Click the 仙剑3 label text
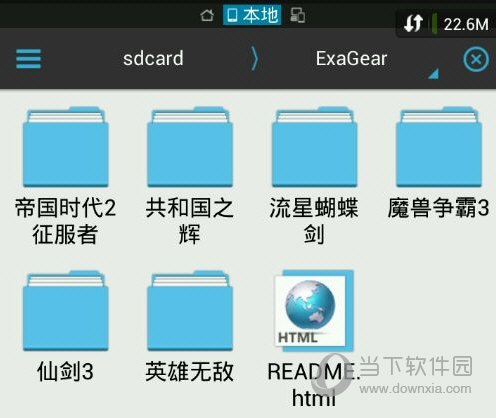This screenshot has width=496, height=418. point(65,371)
